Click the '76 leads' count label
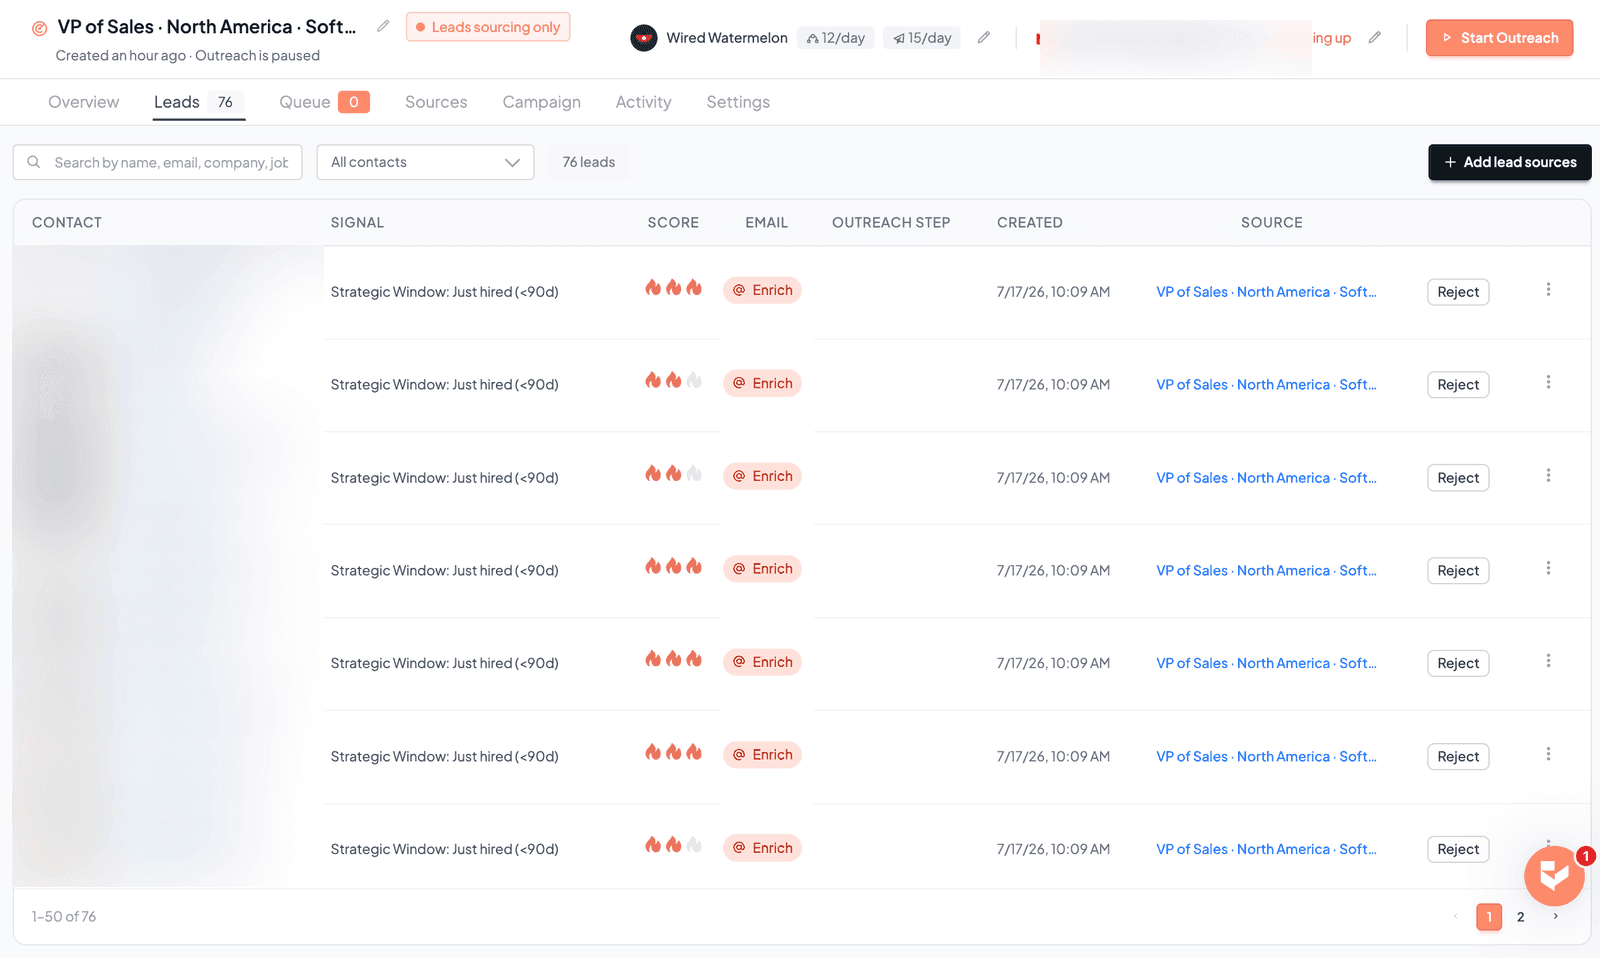This screenshot has height=958, width=1600. 589,162
